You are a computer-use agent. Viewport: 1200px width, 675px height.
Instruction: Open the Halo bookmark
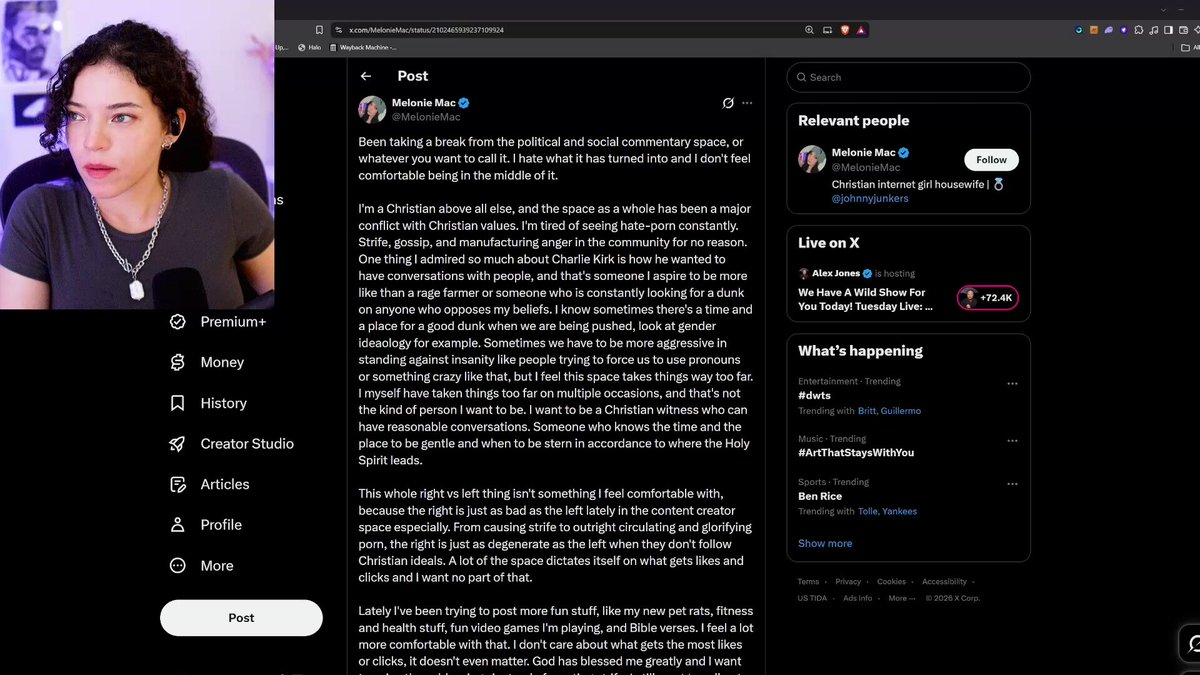click(x=310, y=47)
